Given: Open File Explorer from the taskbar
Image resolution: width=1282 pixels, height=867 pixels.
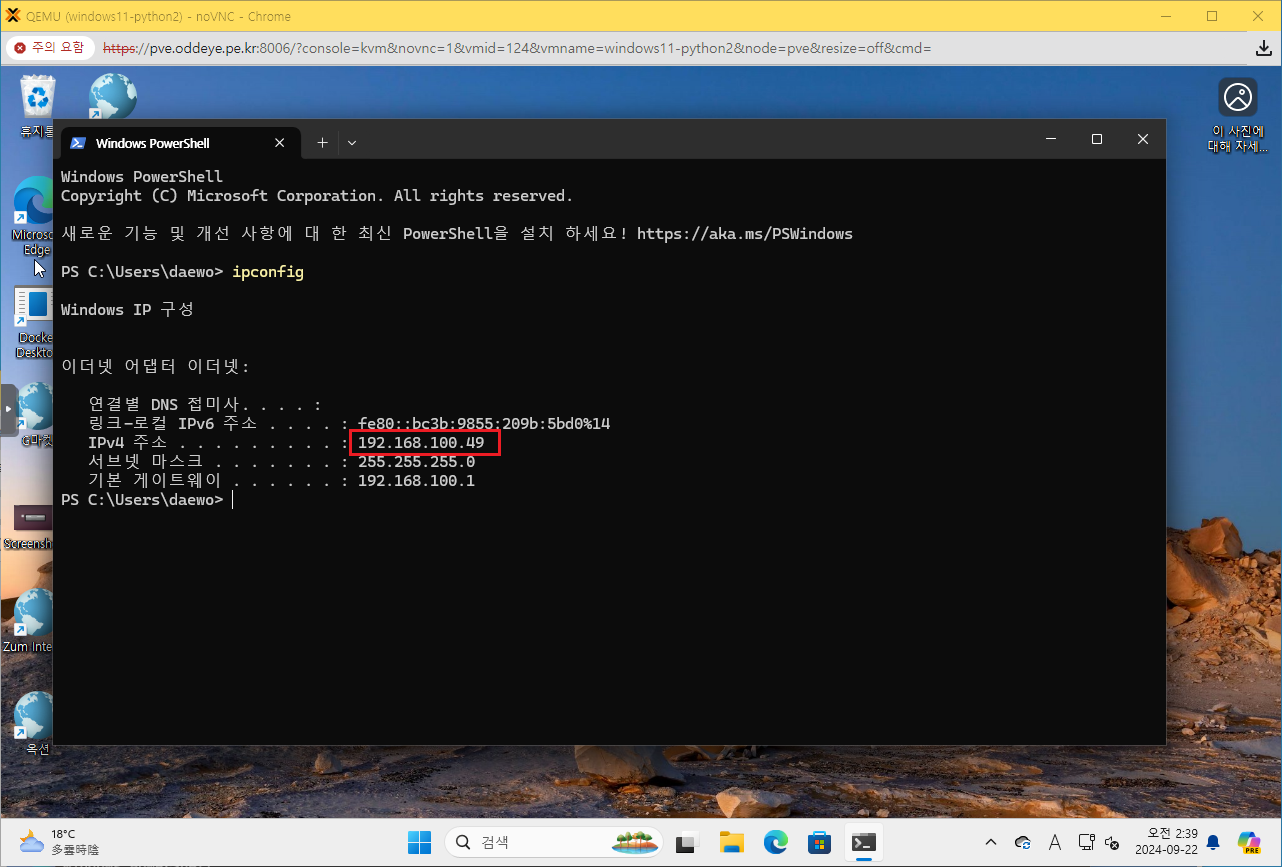Looking at the screenshot, I should tap(732, 843).
